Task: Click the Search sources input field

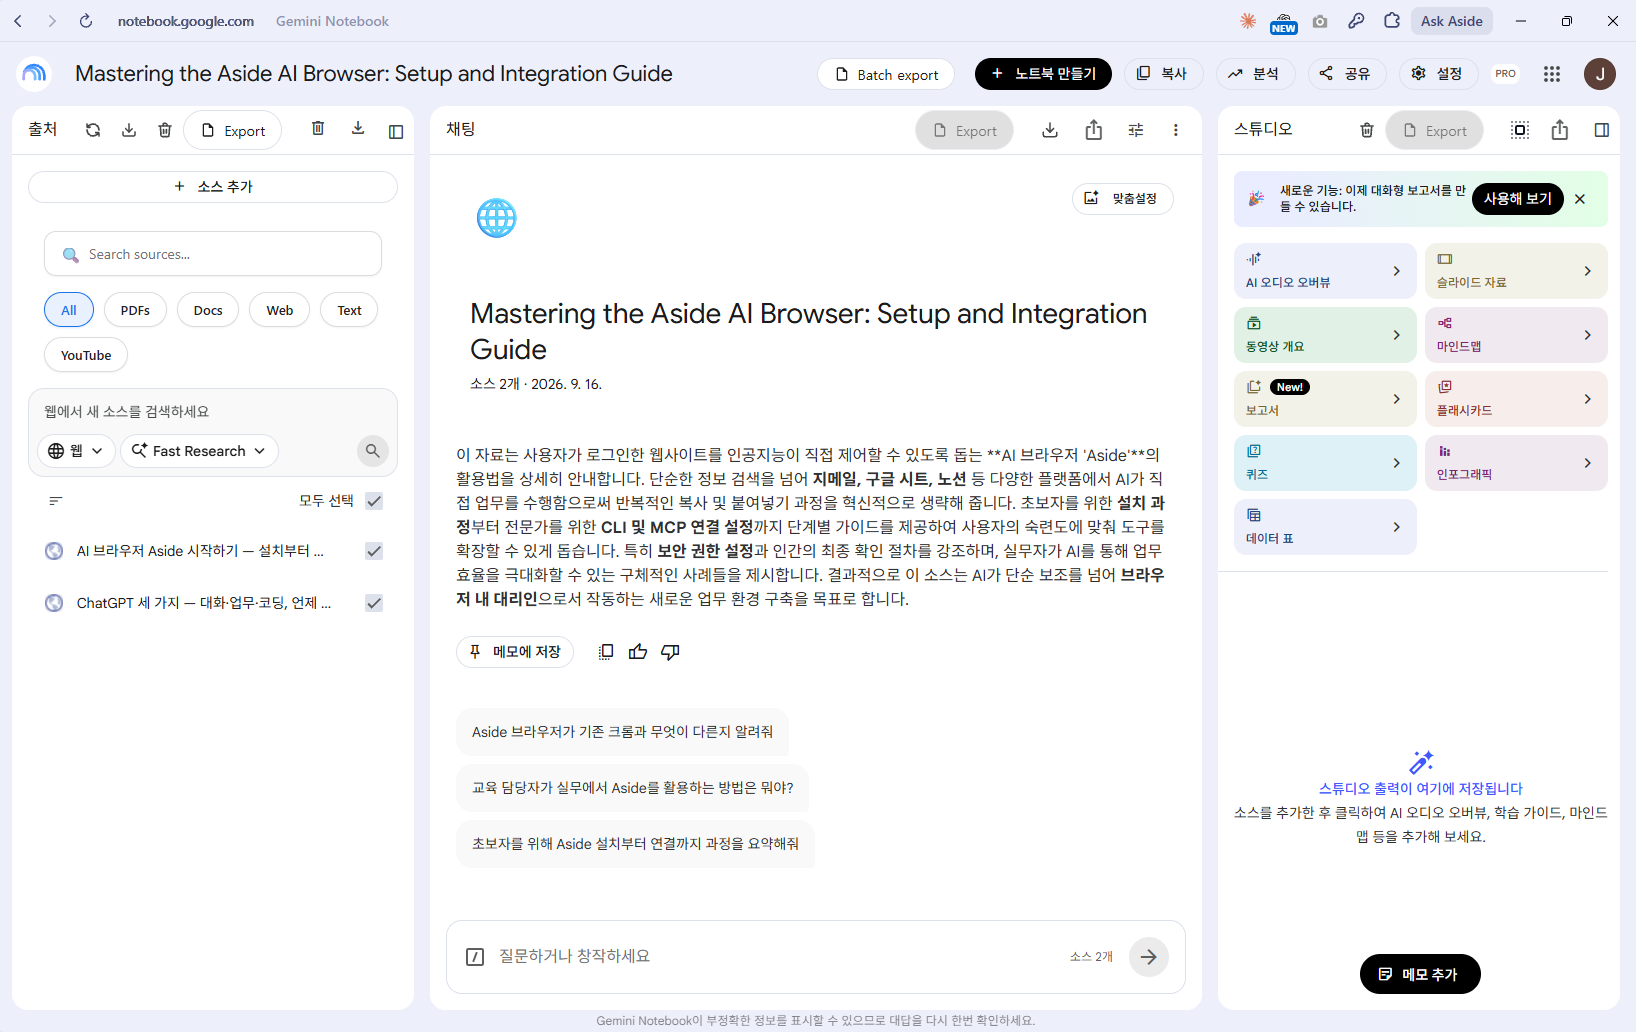Action: point(213,254)
